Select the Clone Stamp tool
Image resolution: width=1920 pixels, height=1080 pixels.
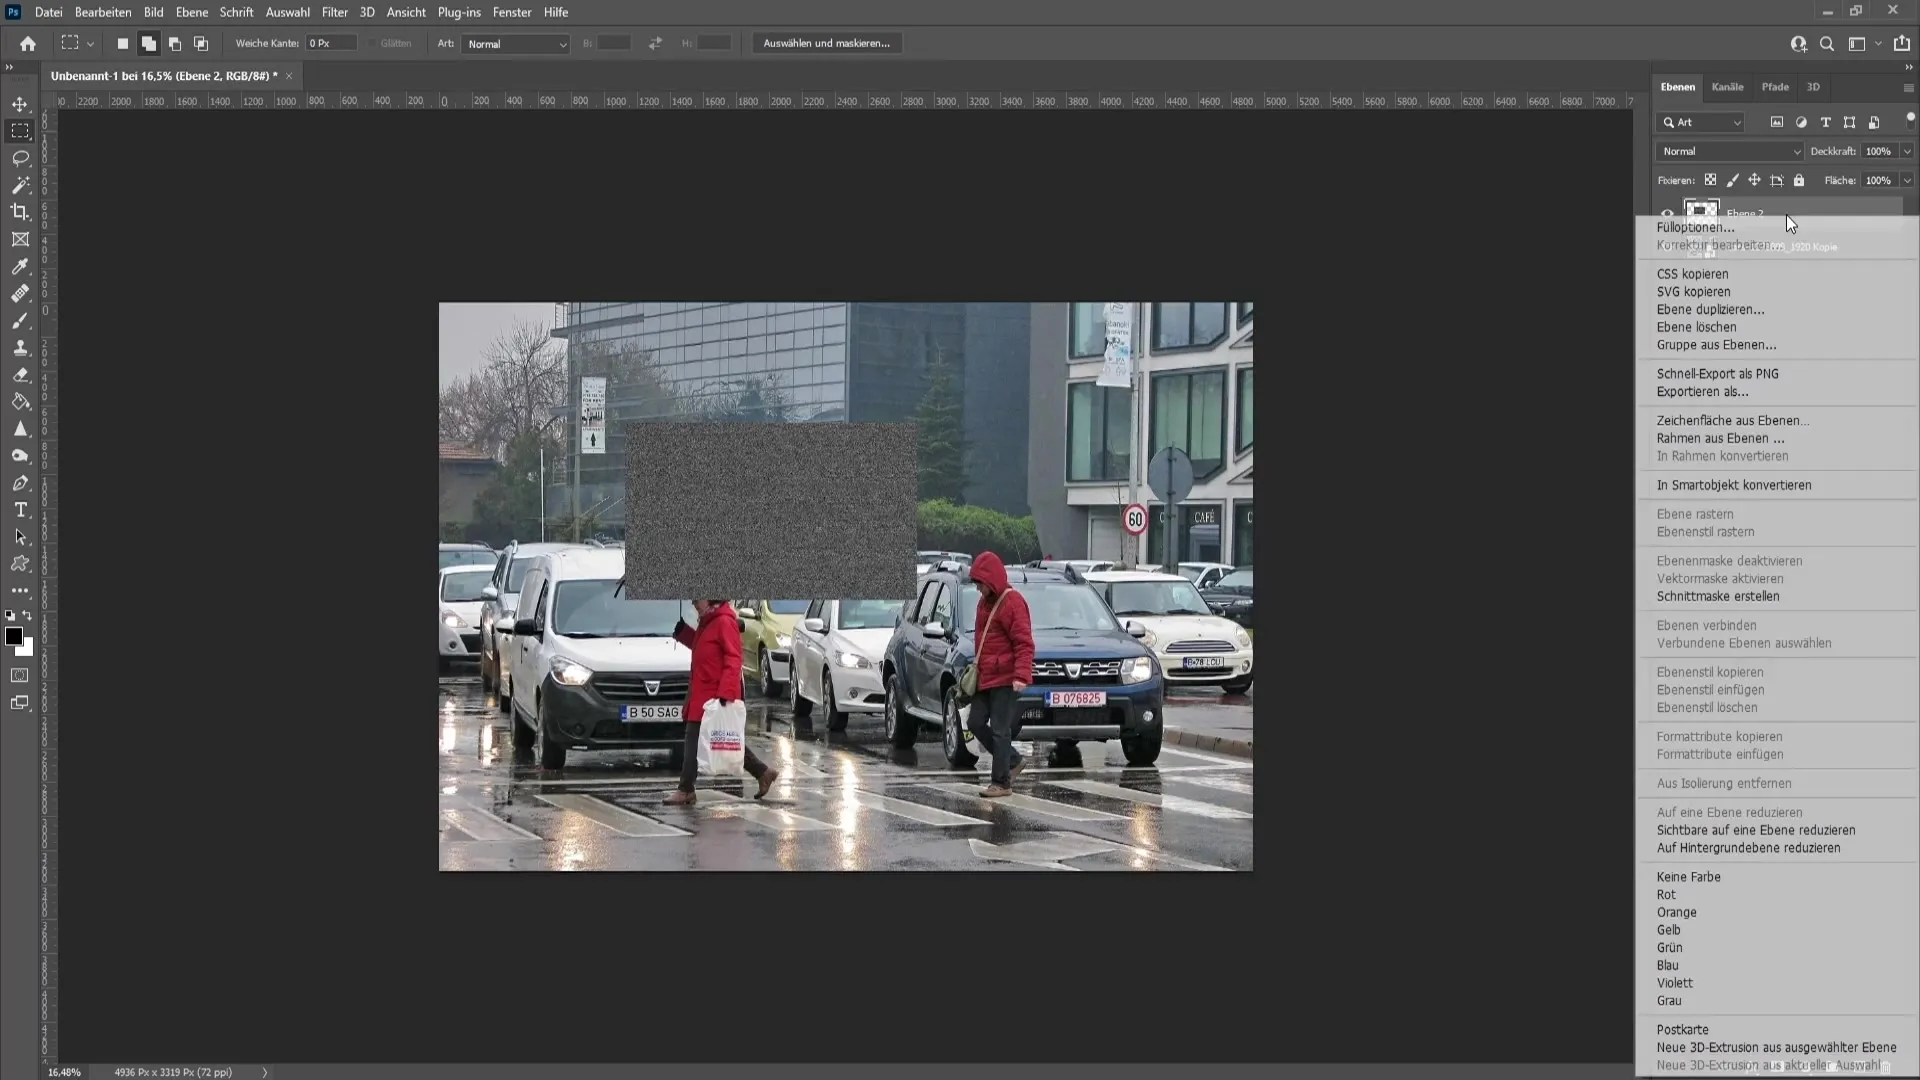point(20,347)
